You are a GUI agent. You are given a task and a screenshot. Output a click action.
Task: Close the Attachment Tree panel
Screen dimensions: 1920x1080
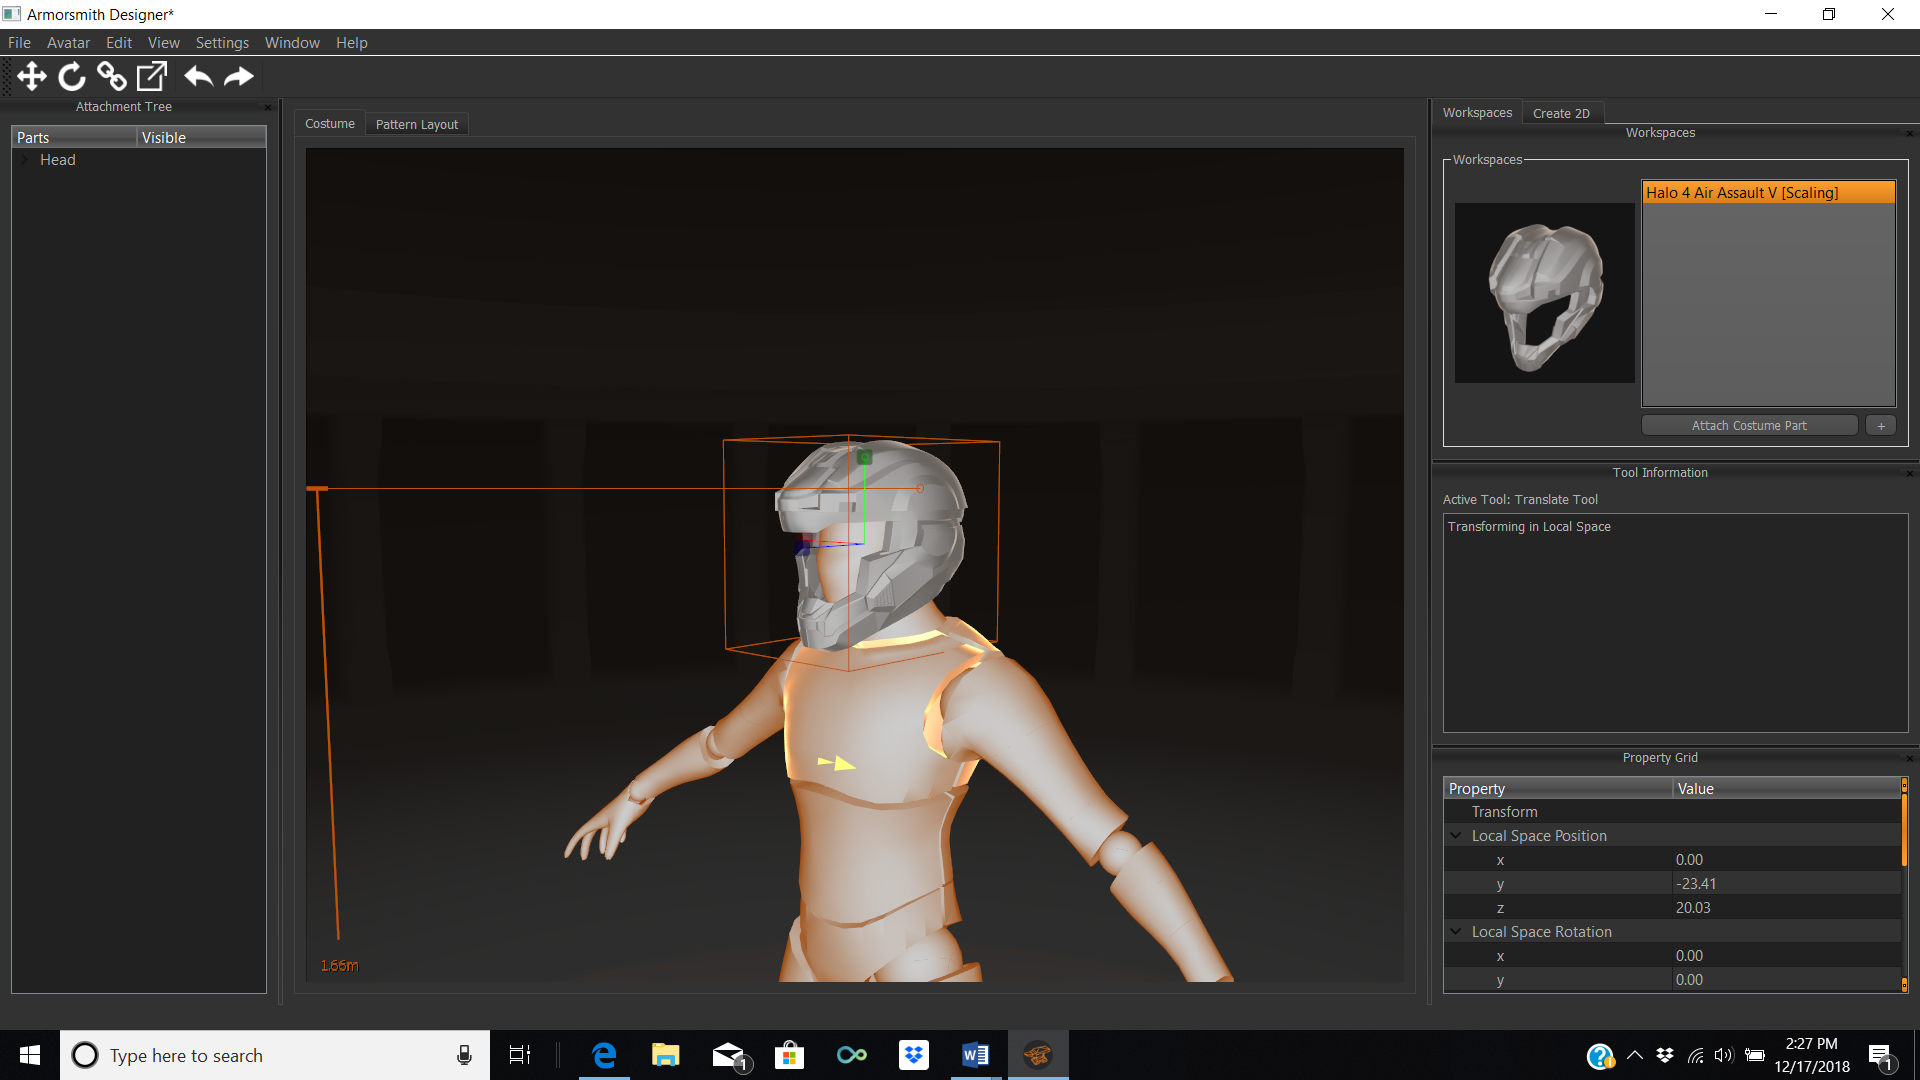pyautogui.click(x=267, y=107)
